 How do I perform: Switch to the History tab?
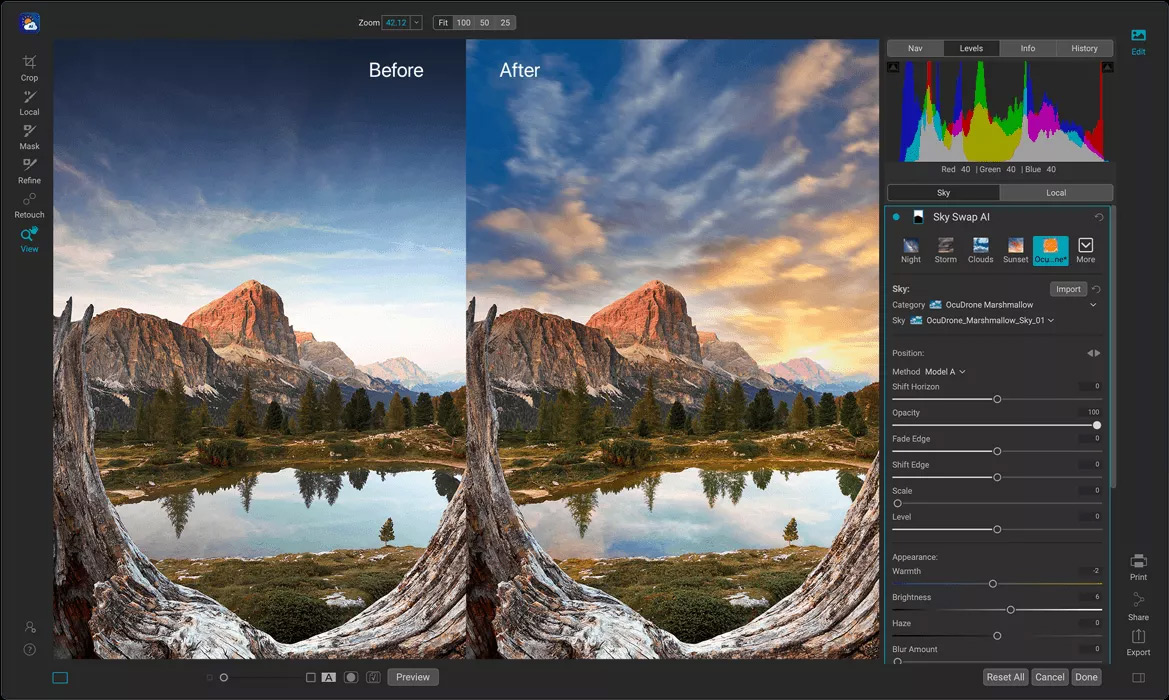tap(1084, 48)
